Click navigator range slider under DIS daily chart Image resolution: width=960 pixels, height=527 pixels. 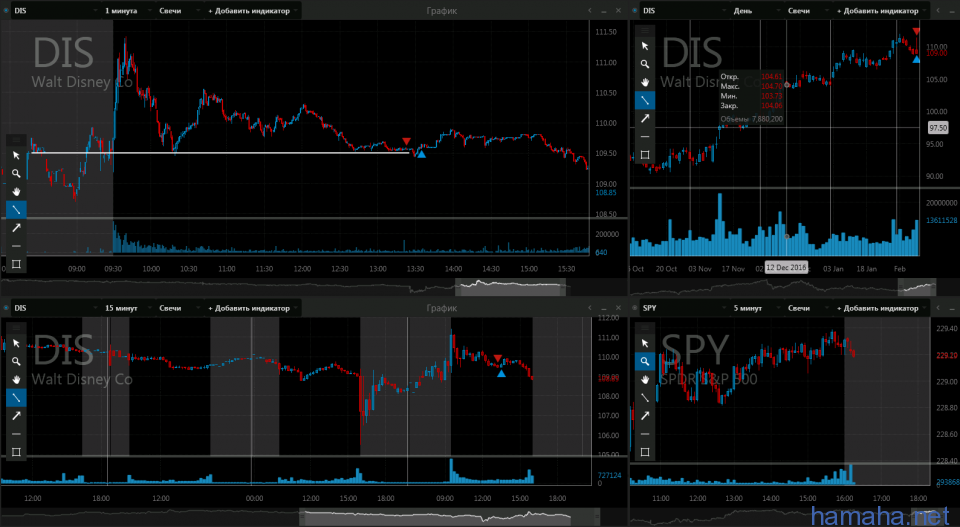pyautogui.click(x=917, y=286)
